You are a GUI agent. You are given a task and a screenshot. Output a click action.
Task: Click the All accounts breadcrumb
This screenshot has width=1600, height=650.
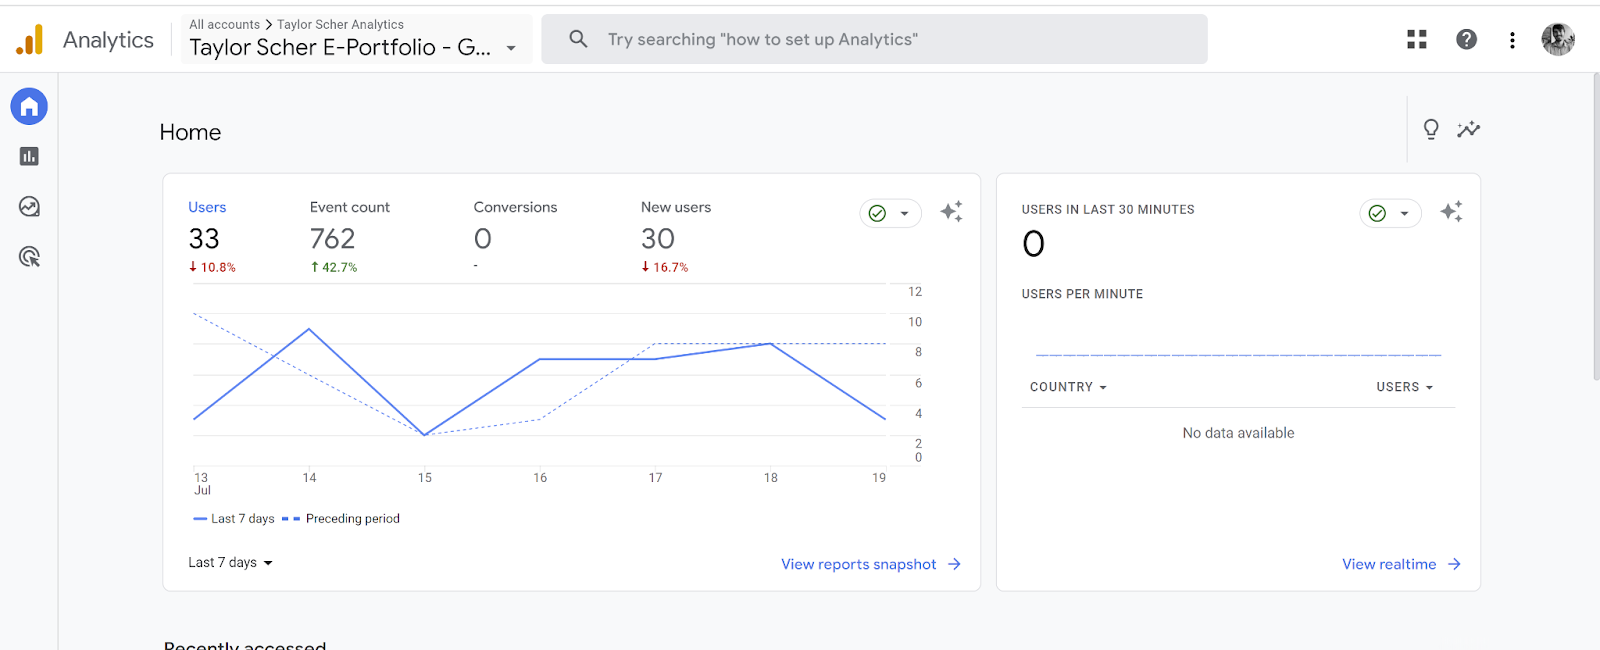(224, 24)
